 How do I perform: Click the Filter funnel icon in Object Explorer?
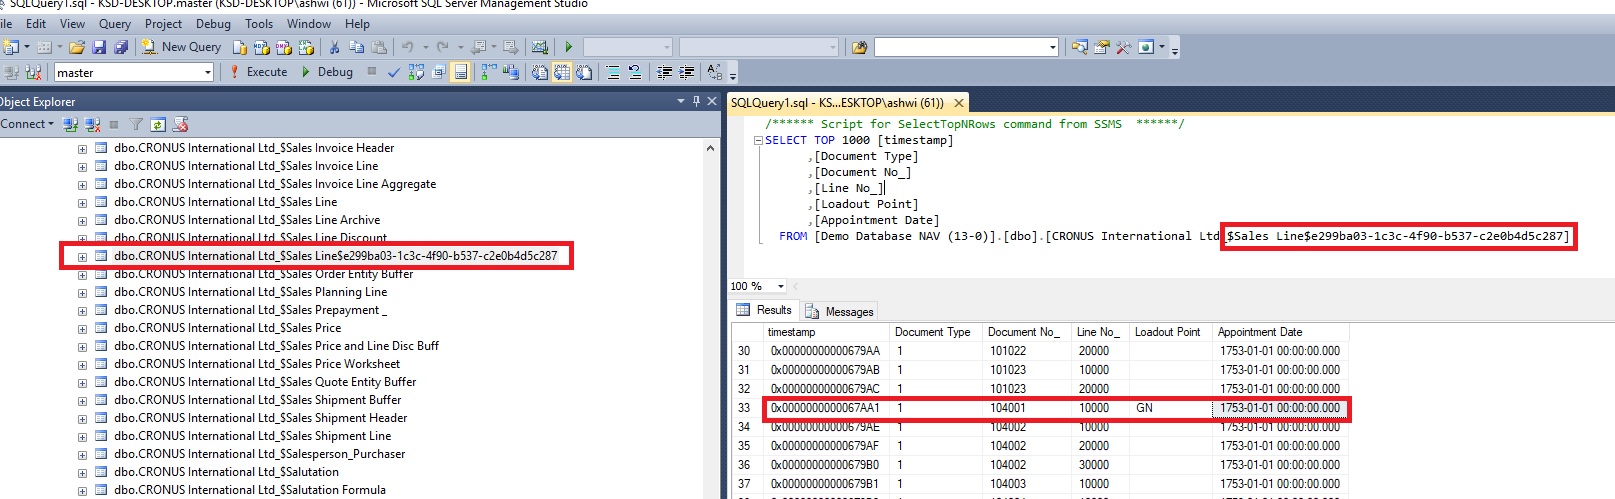click(136, 125)
